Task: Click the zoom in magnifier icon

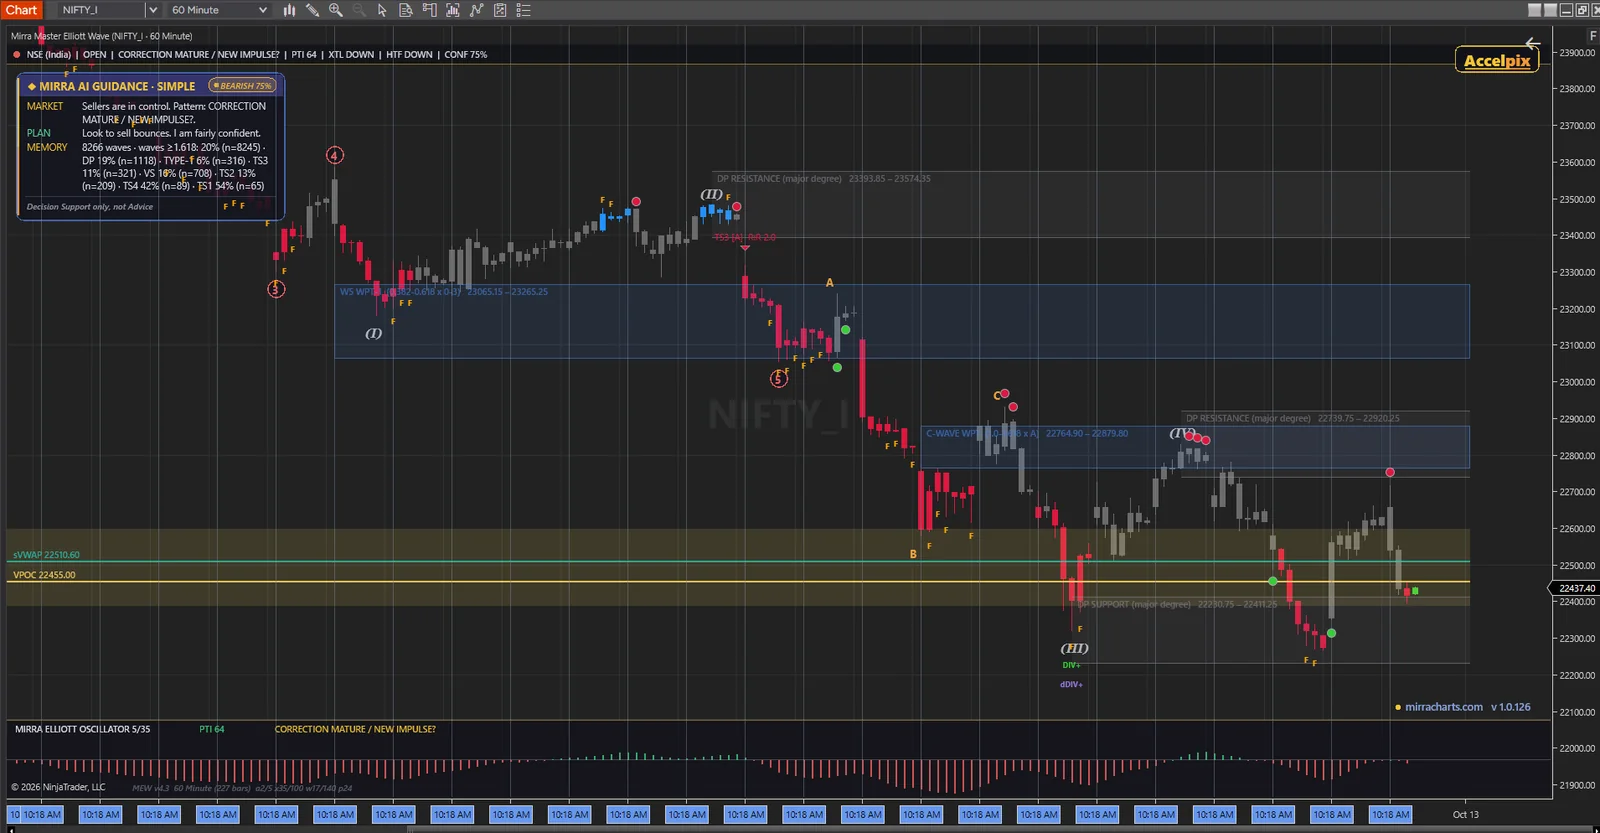Action: [336, 10]
